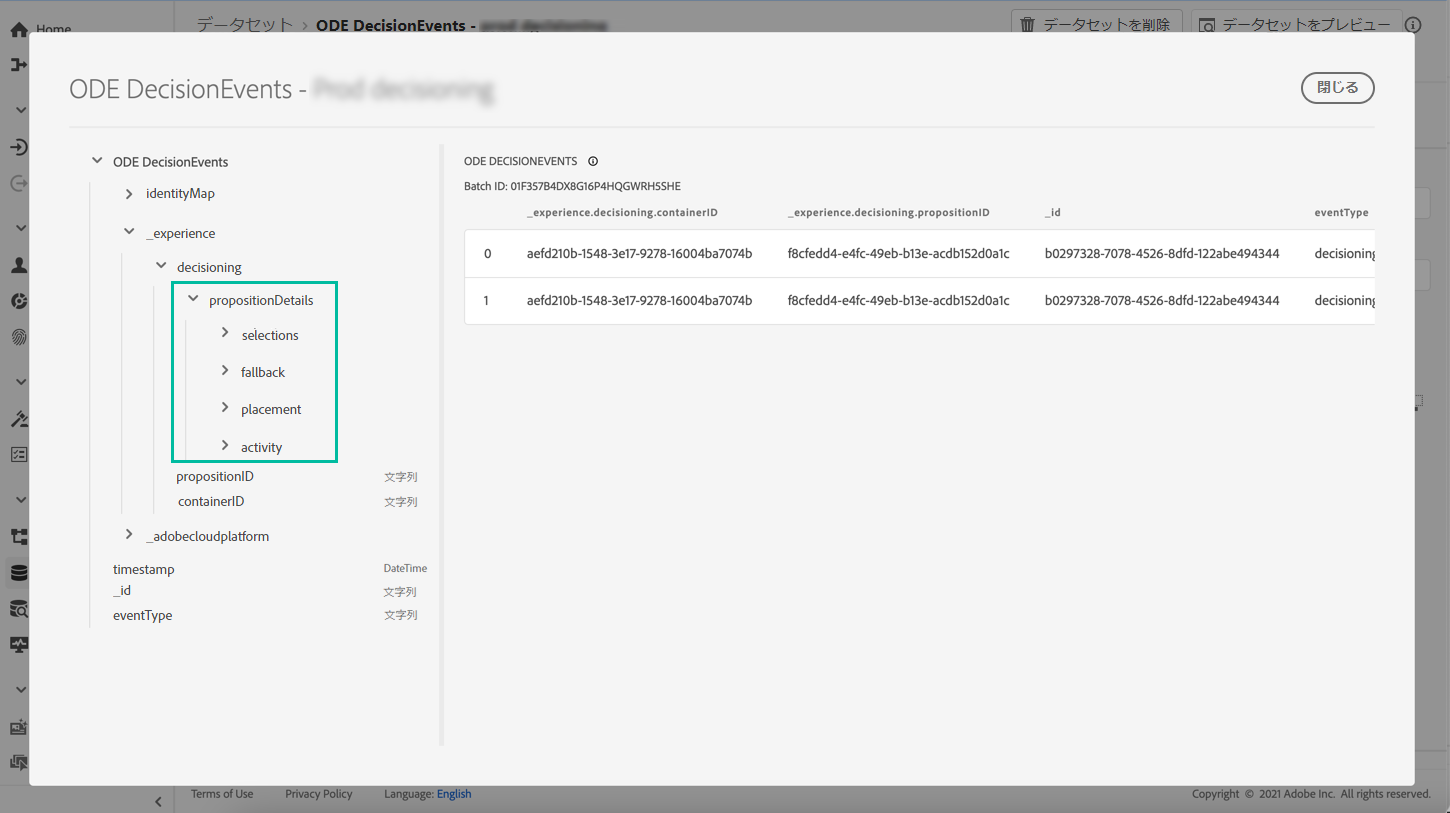Image resolution: width=1450 pixels, height=813 pixels.
Task: Open the Terms of Use link
Action: tap(222, 794)
